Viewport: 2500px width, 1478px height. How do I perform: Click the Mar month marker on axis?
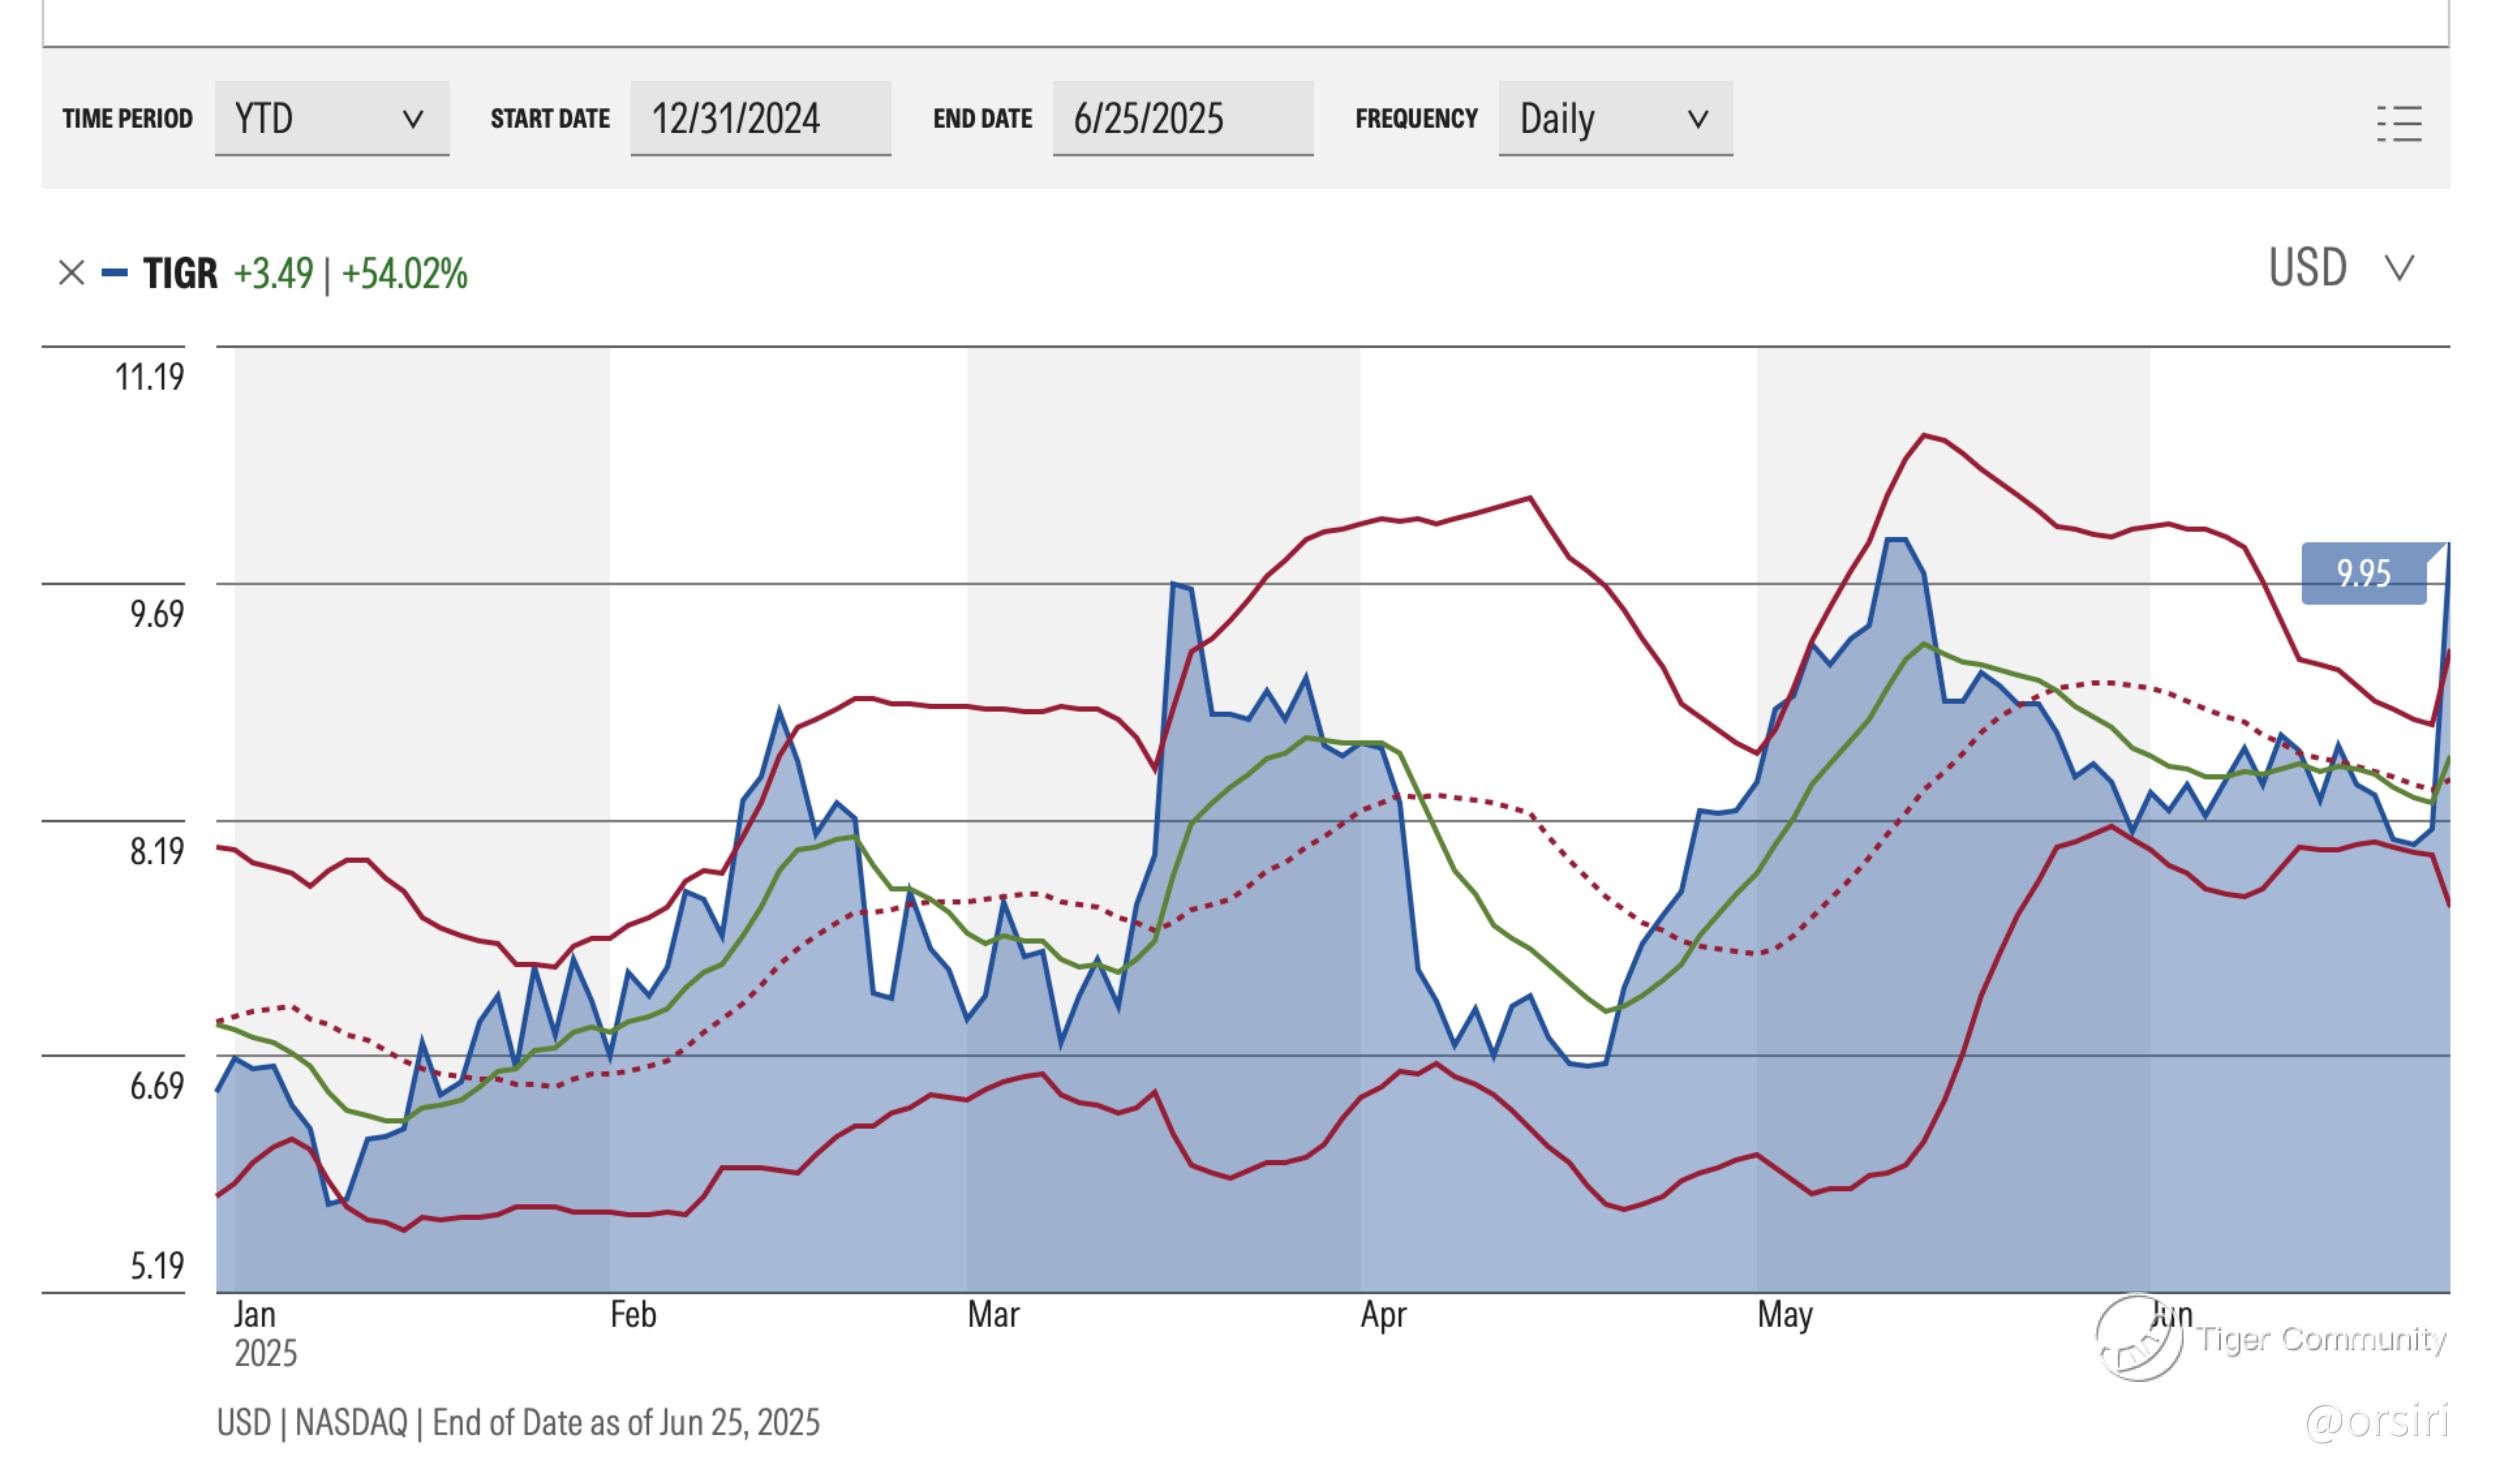(993, 1314)
